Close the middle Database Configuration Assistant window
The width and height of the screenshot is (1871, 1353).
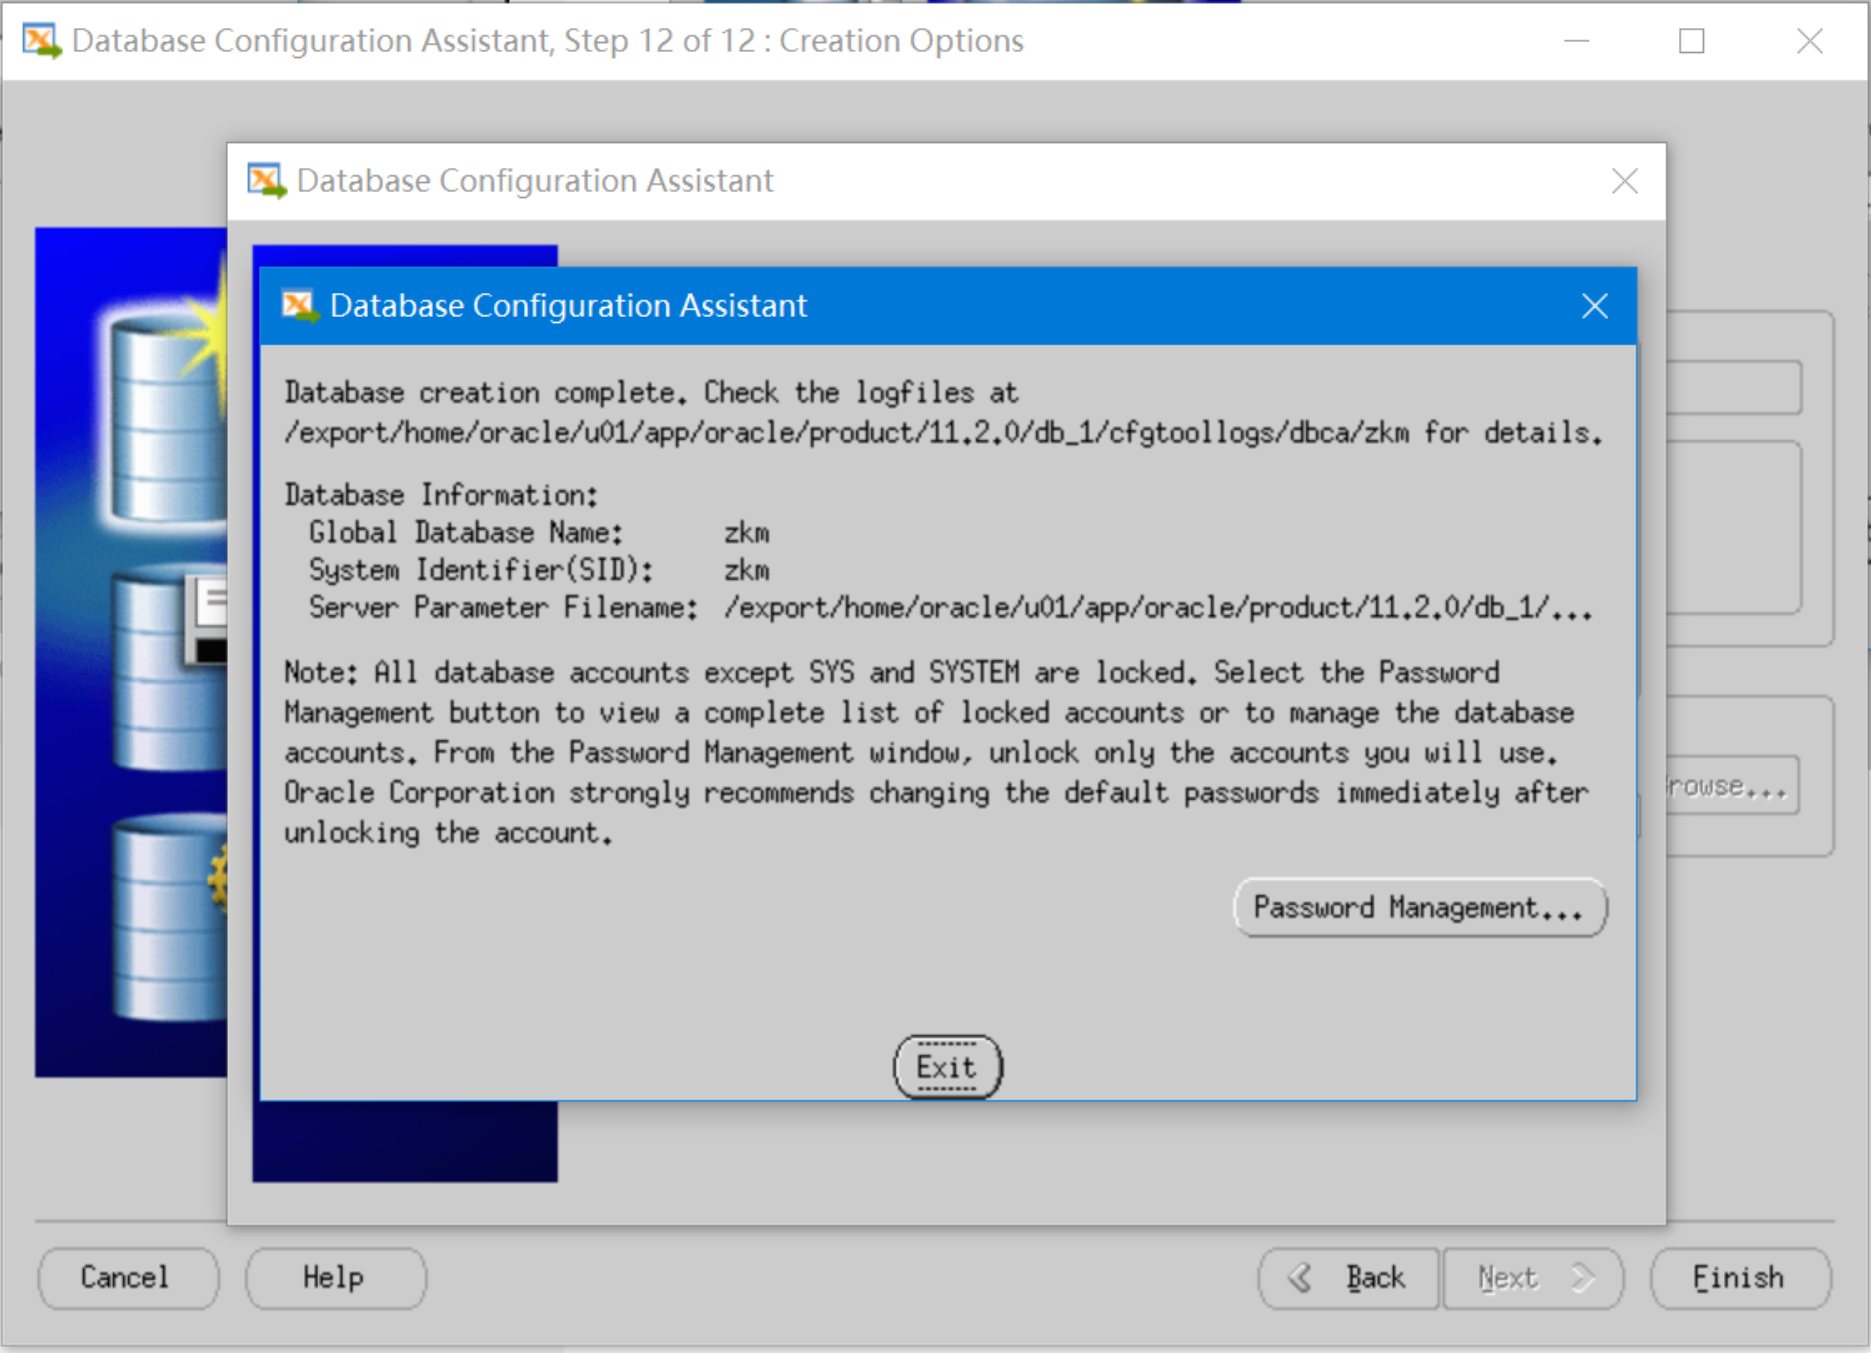point(1625,181)
